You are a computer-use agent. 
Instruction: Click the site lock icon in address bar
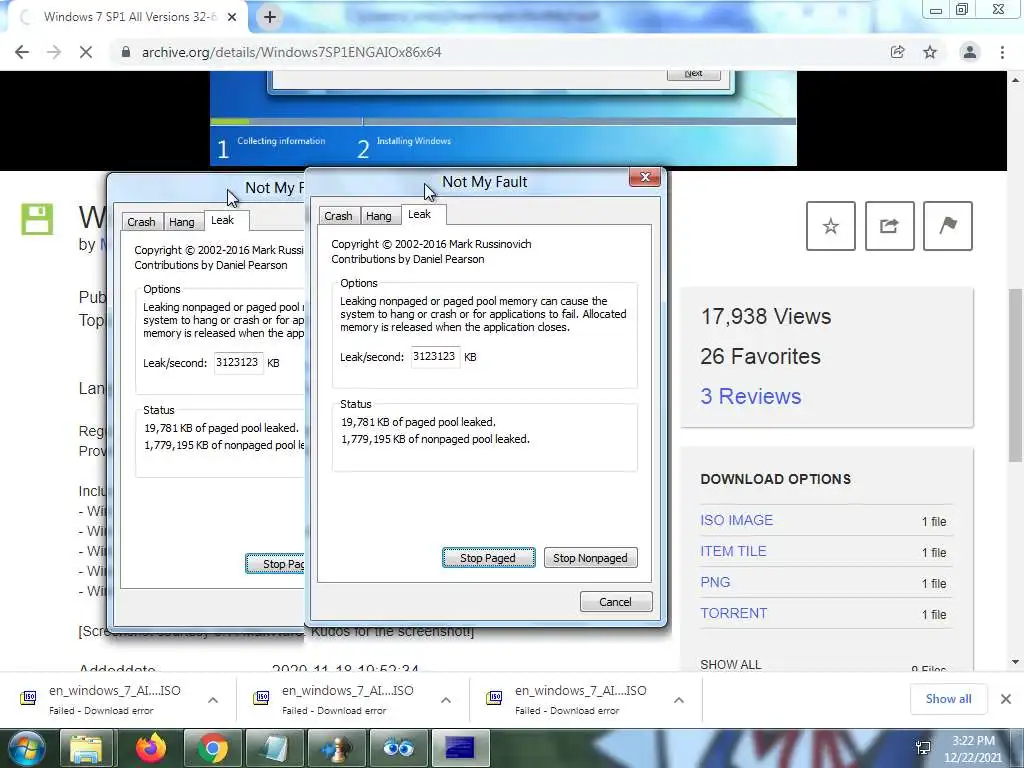point(125,52)
